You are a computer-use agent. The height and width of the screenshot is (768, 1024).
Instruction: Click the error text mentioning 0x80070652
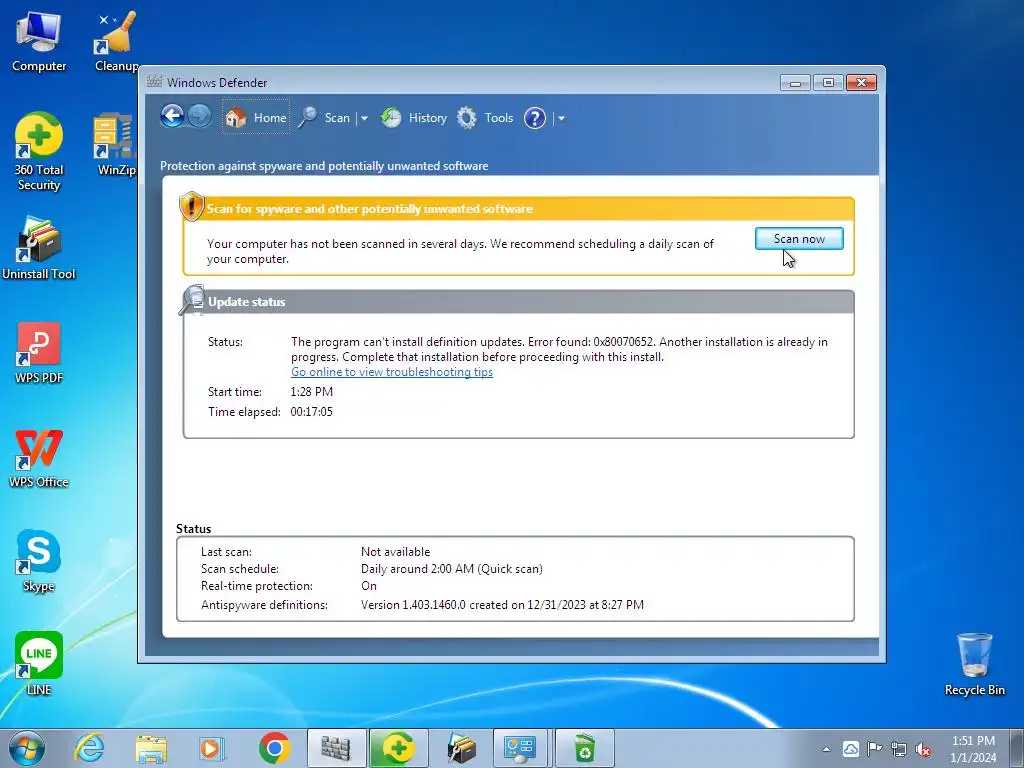[x=559, y=349]
